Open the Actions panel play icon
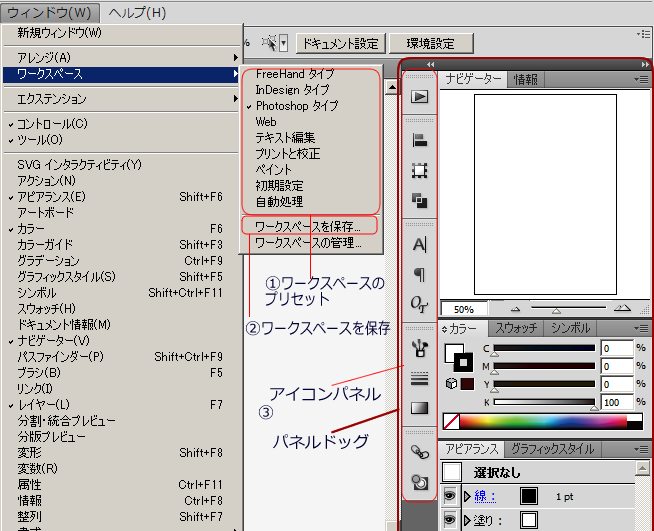This screenshot has height=531, width=654. [419, 97]
